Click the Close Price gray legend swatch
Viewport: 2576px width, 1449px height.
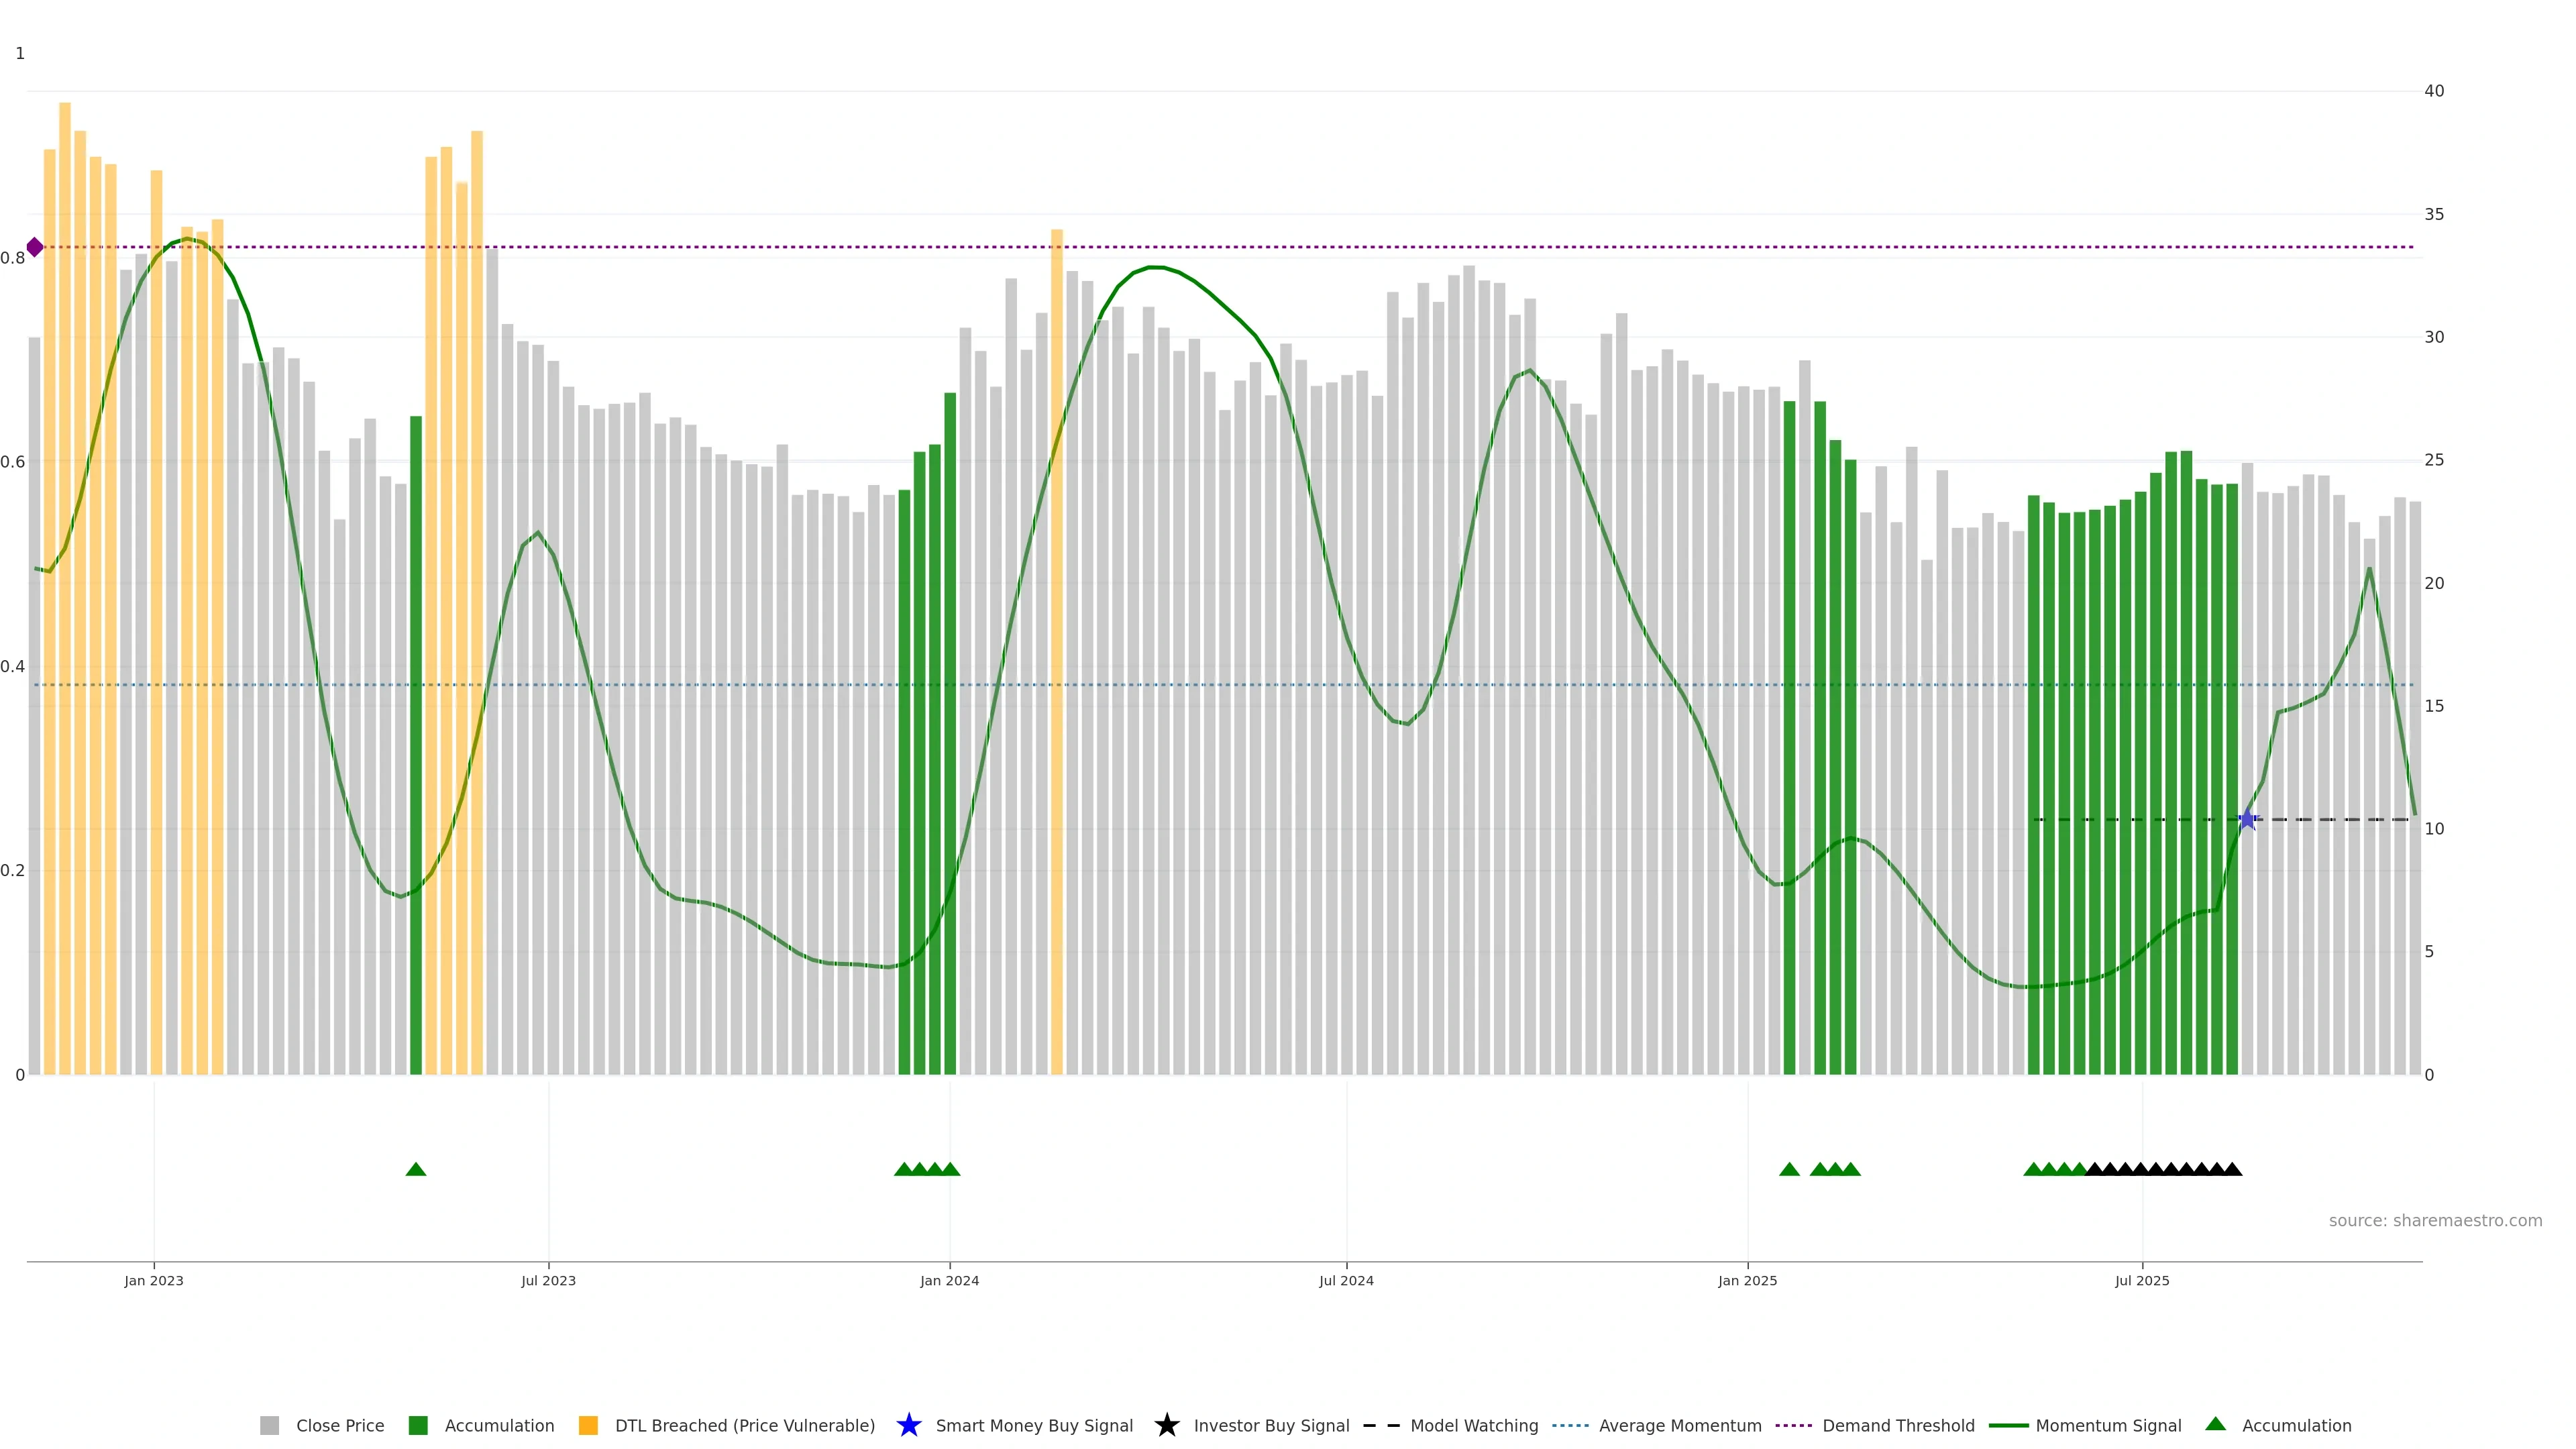[x=269, y=1425]
